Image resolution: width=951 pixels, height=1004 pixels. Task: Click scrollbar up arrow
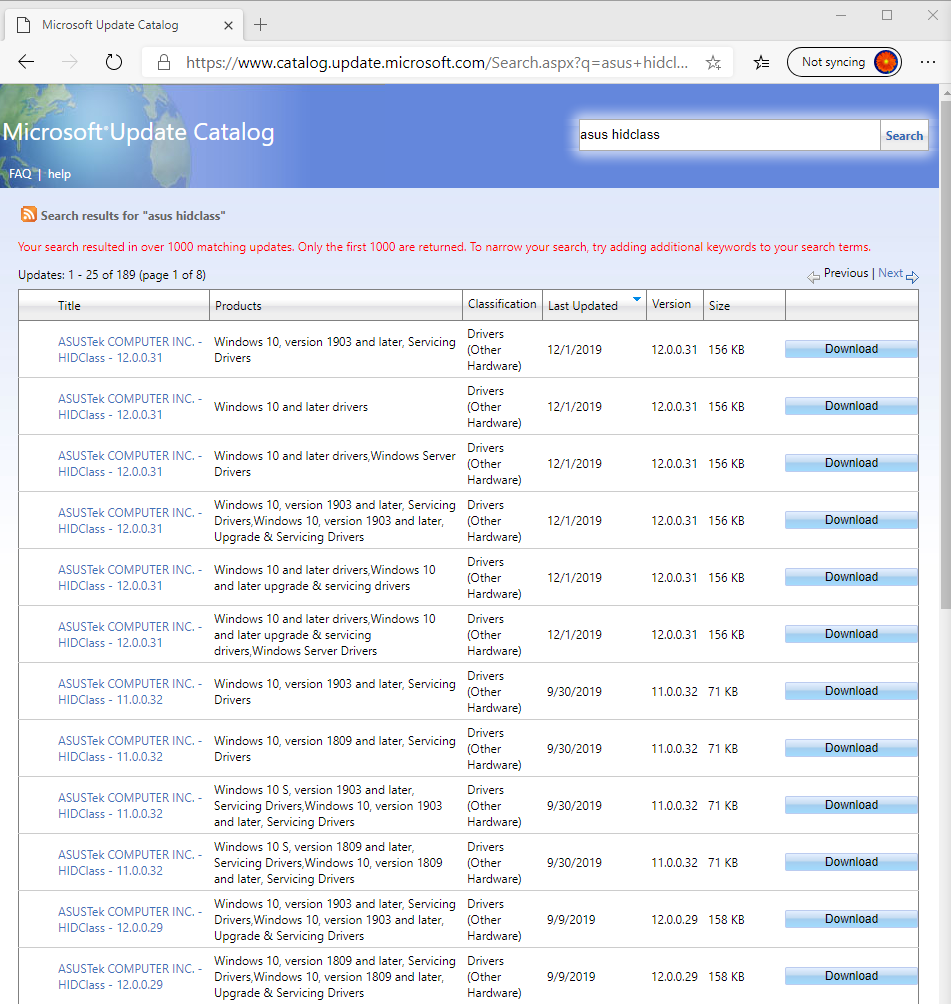tap(945, 92)
